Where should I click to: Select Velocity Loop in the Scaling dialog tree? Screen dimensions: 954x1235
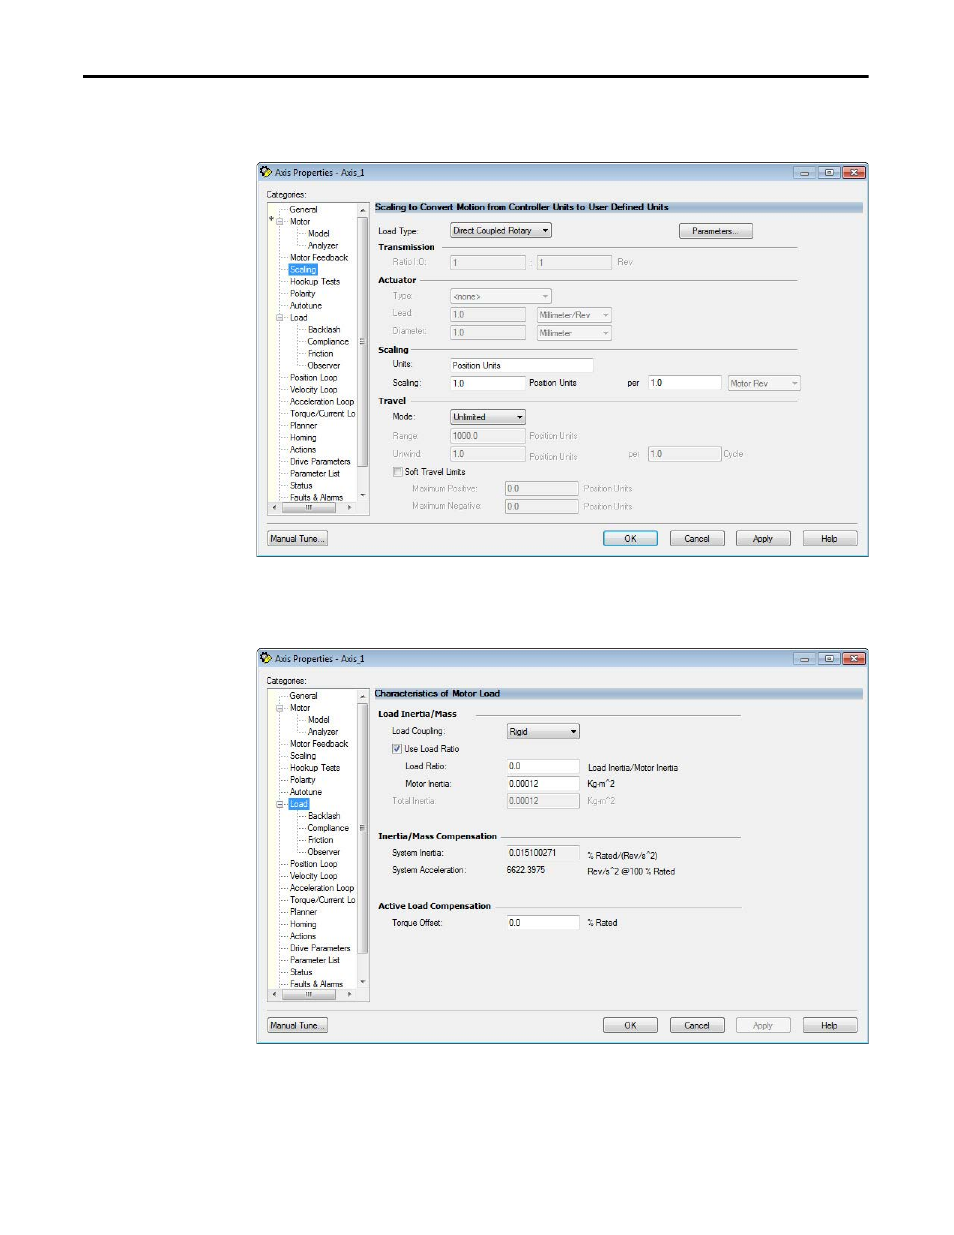coord(313,390)
